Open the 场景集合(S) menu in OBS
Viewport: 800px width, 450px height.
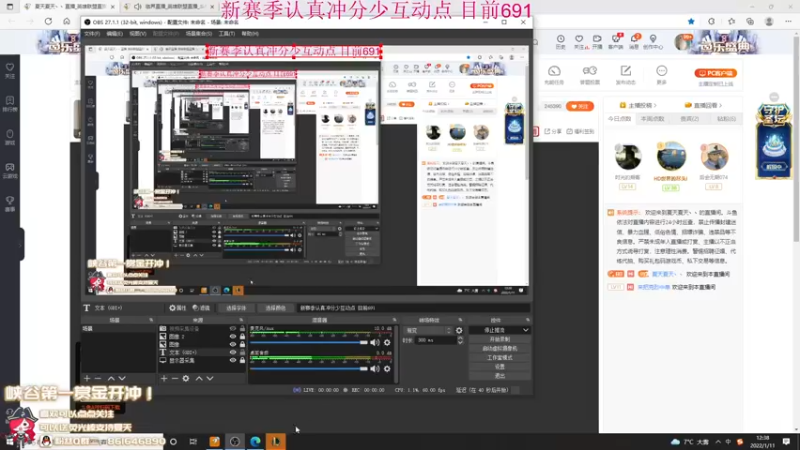tap(198, 34)
